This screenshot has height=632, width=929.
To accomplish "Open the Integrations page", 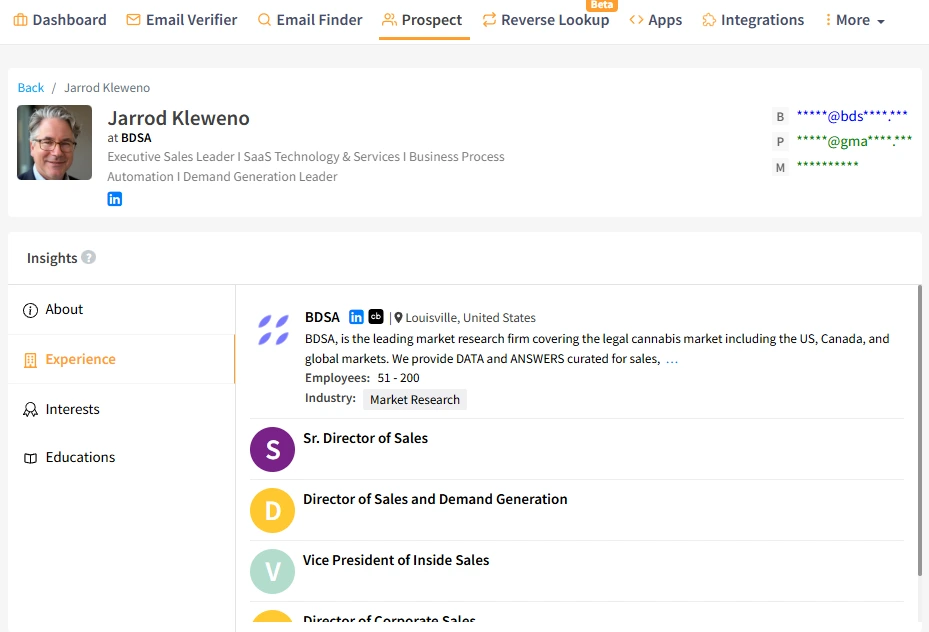I will (x=753, y=20).
